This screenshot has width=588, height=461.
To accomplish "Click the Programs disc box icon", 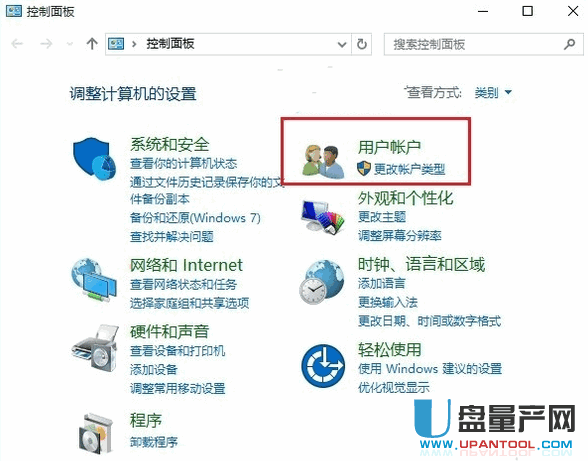I will [96, 432].
